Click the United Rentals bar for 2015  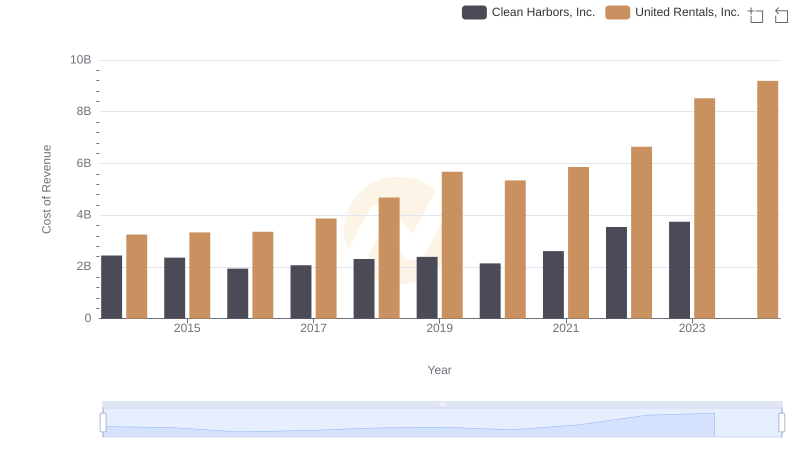click(x=199, y=275)
